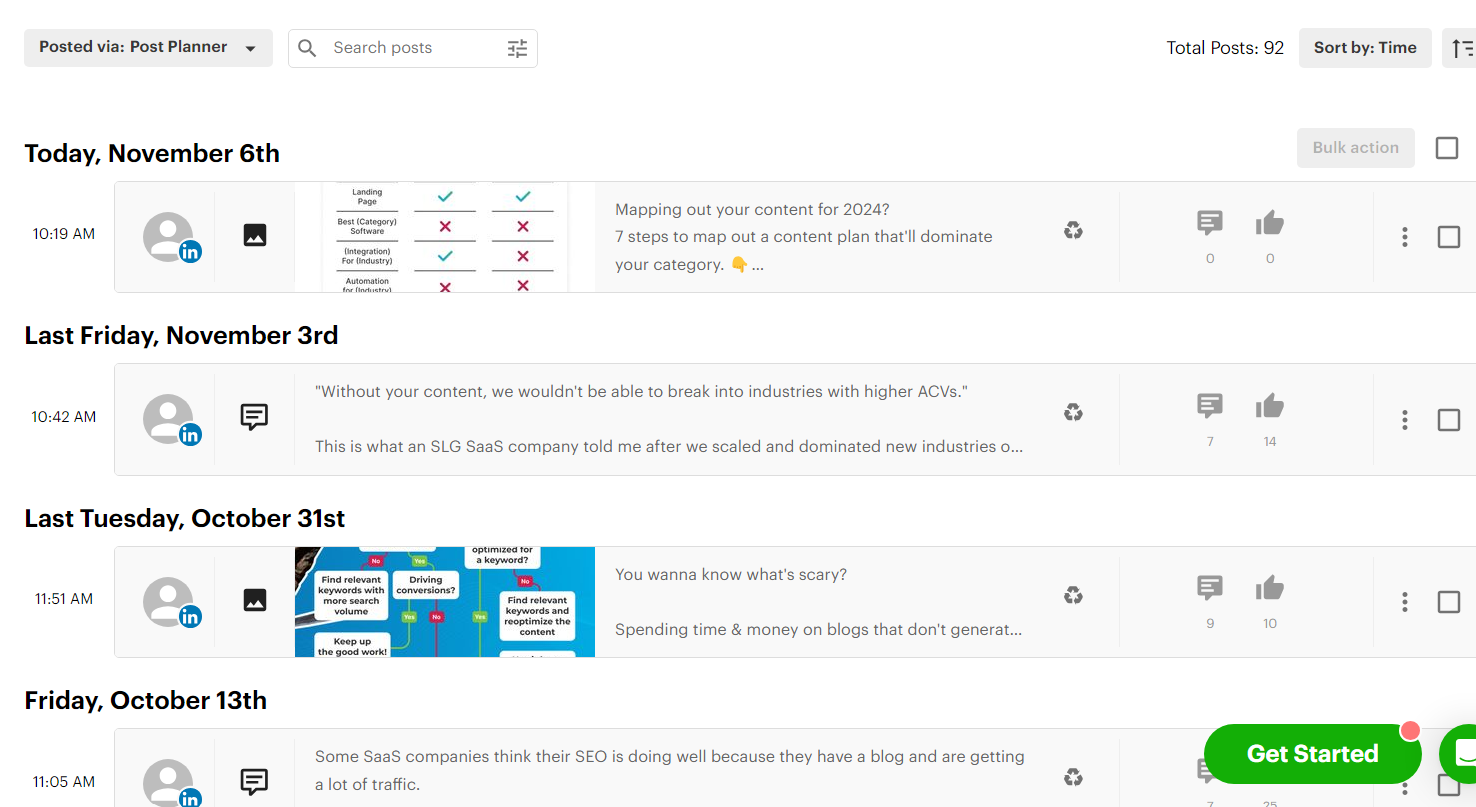Screen dimensions: 1476x807
Task: Open Sort by: Time menu
Action: click(1365, 48)
